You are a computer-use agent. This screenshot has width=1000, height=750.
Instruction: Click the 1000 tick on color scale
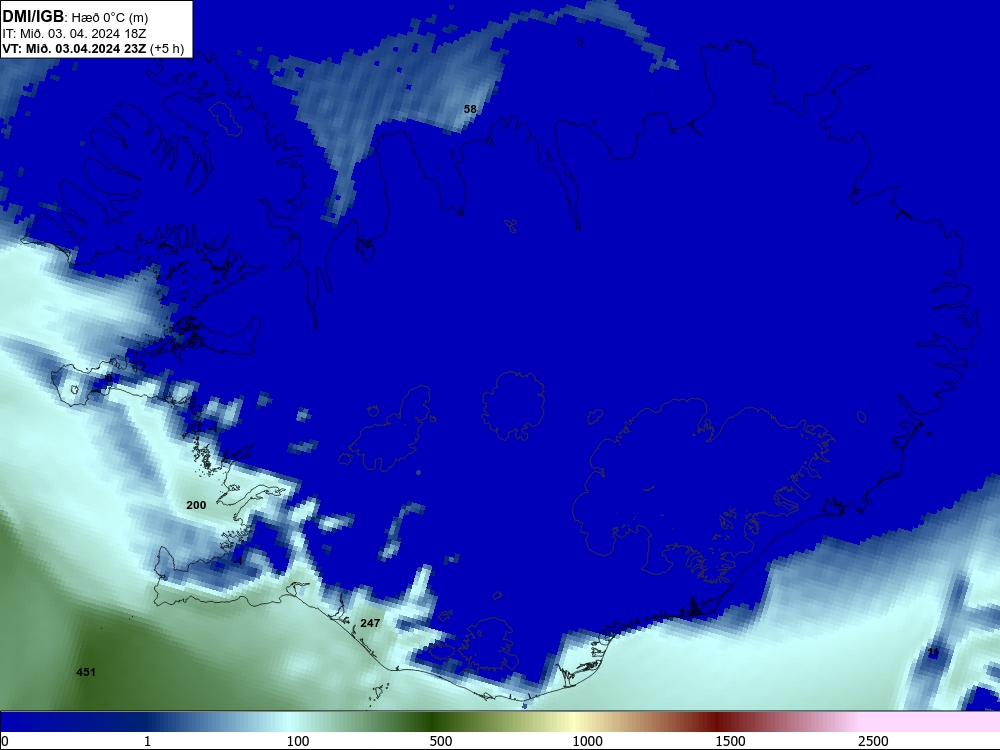click(x=587, y=741)
